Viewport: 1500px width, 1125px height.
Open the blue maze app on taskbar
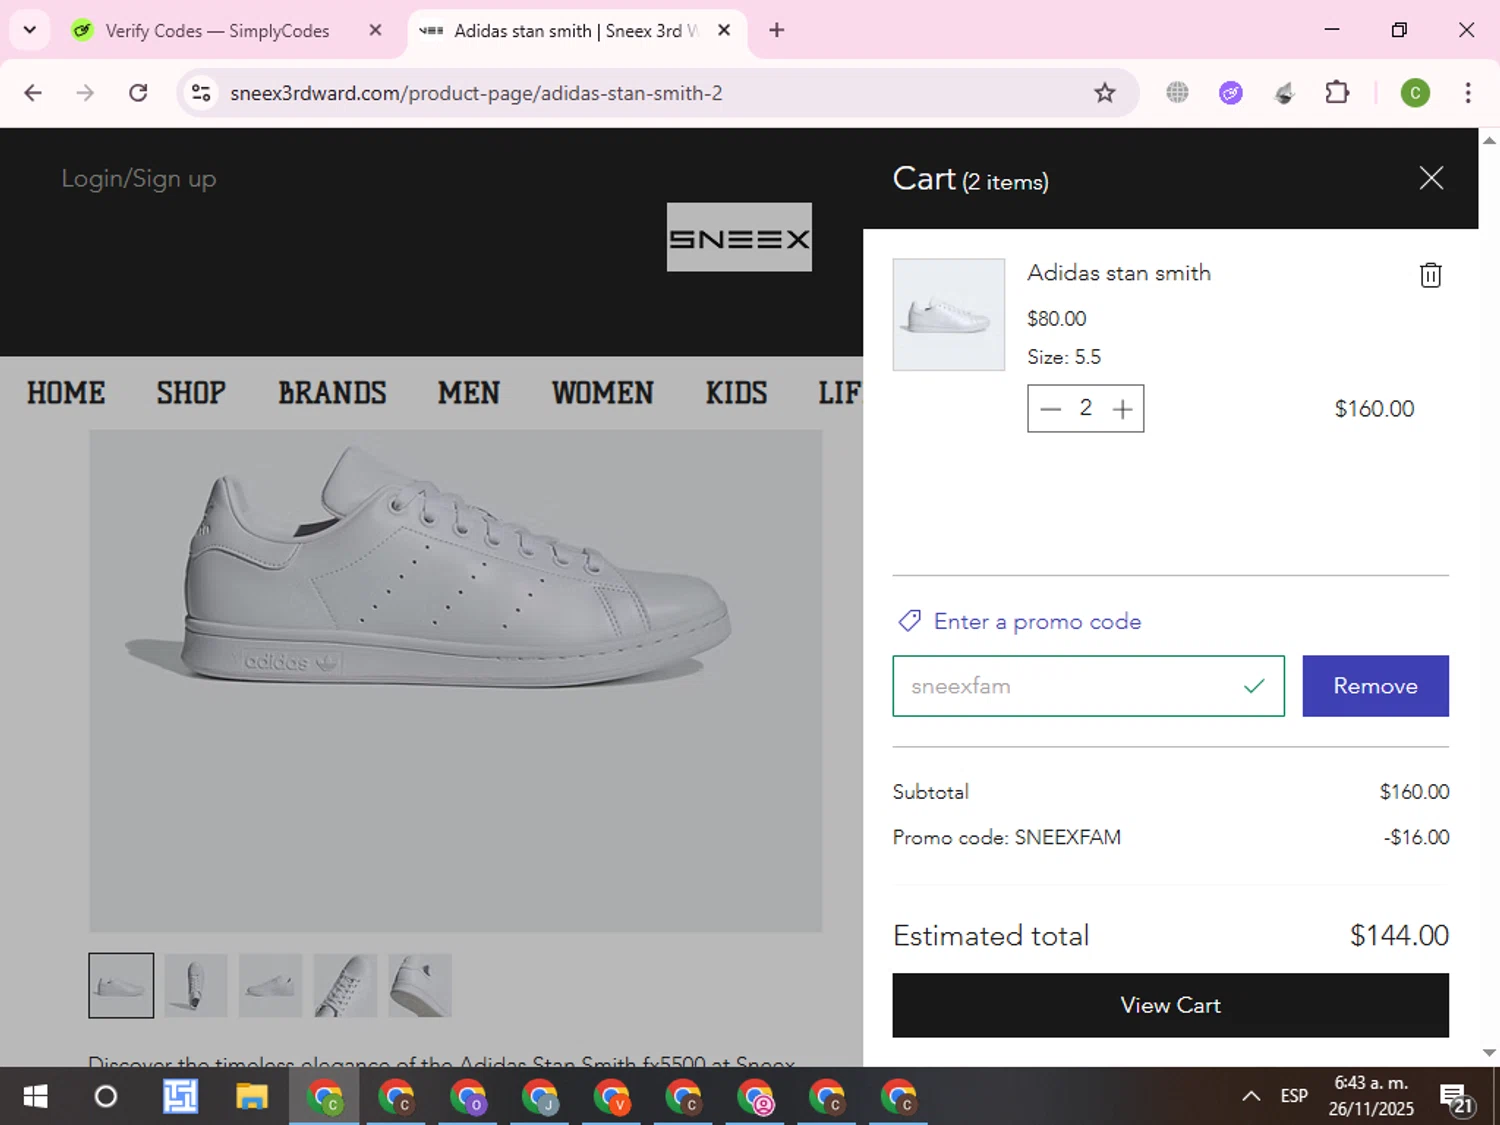pos(180,1097)
